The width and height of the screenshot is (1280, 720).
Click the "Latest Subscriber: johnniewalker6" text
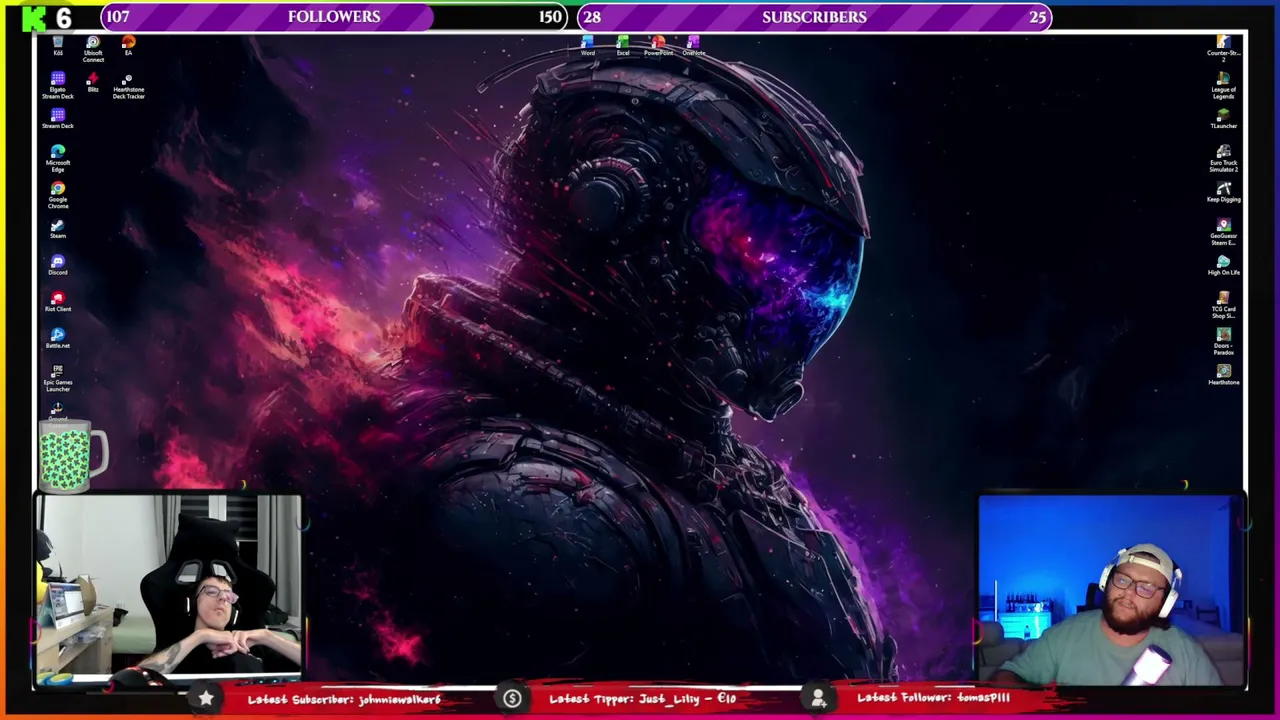(344, 699)
